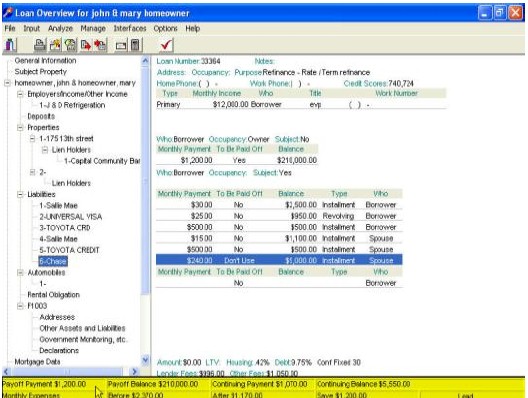Screen dimensions: 528x398
Task: Select 5-TOYOTA CREDIT liability
Action: tap(69, 250)
